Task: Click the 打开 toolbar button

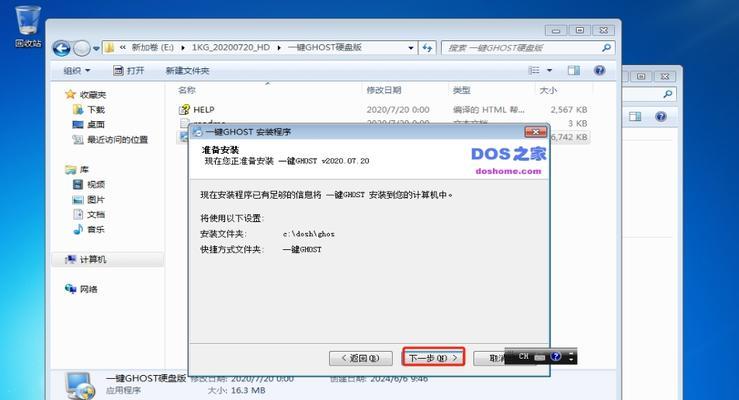Action: pyautogui.click(x=129, y=71)
